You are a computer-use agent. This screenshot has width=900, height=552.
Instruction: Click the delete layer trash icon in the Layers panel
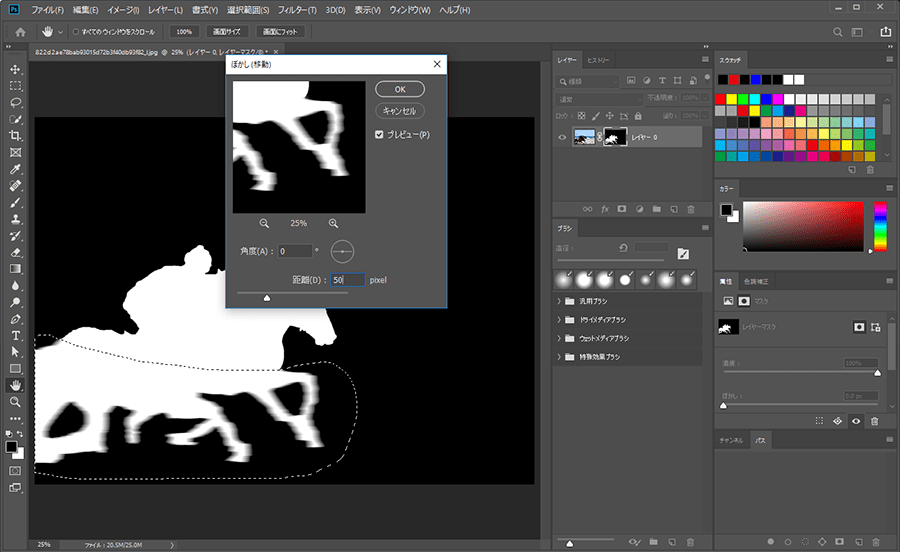click(x=692, y=209)
